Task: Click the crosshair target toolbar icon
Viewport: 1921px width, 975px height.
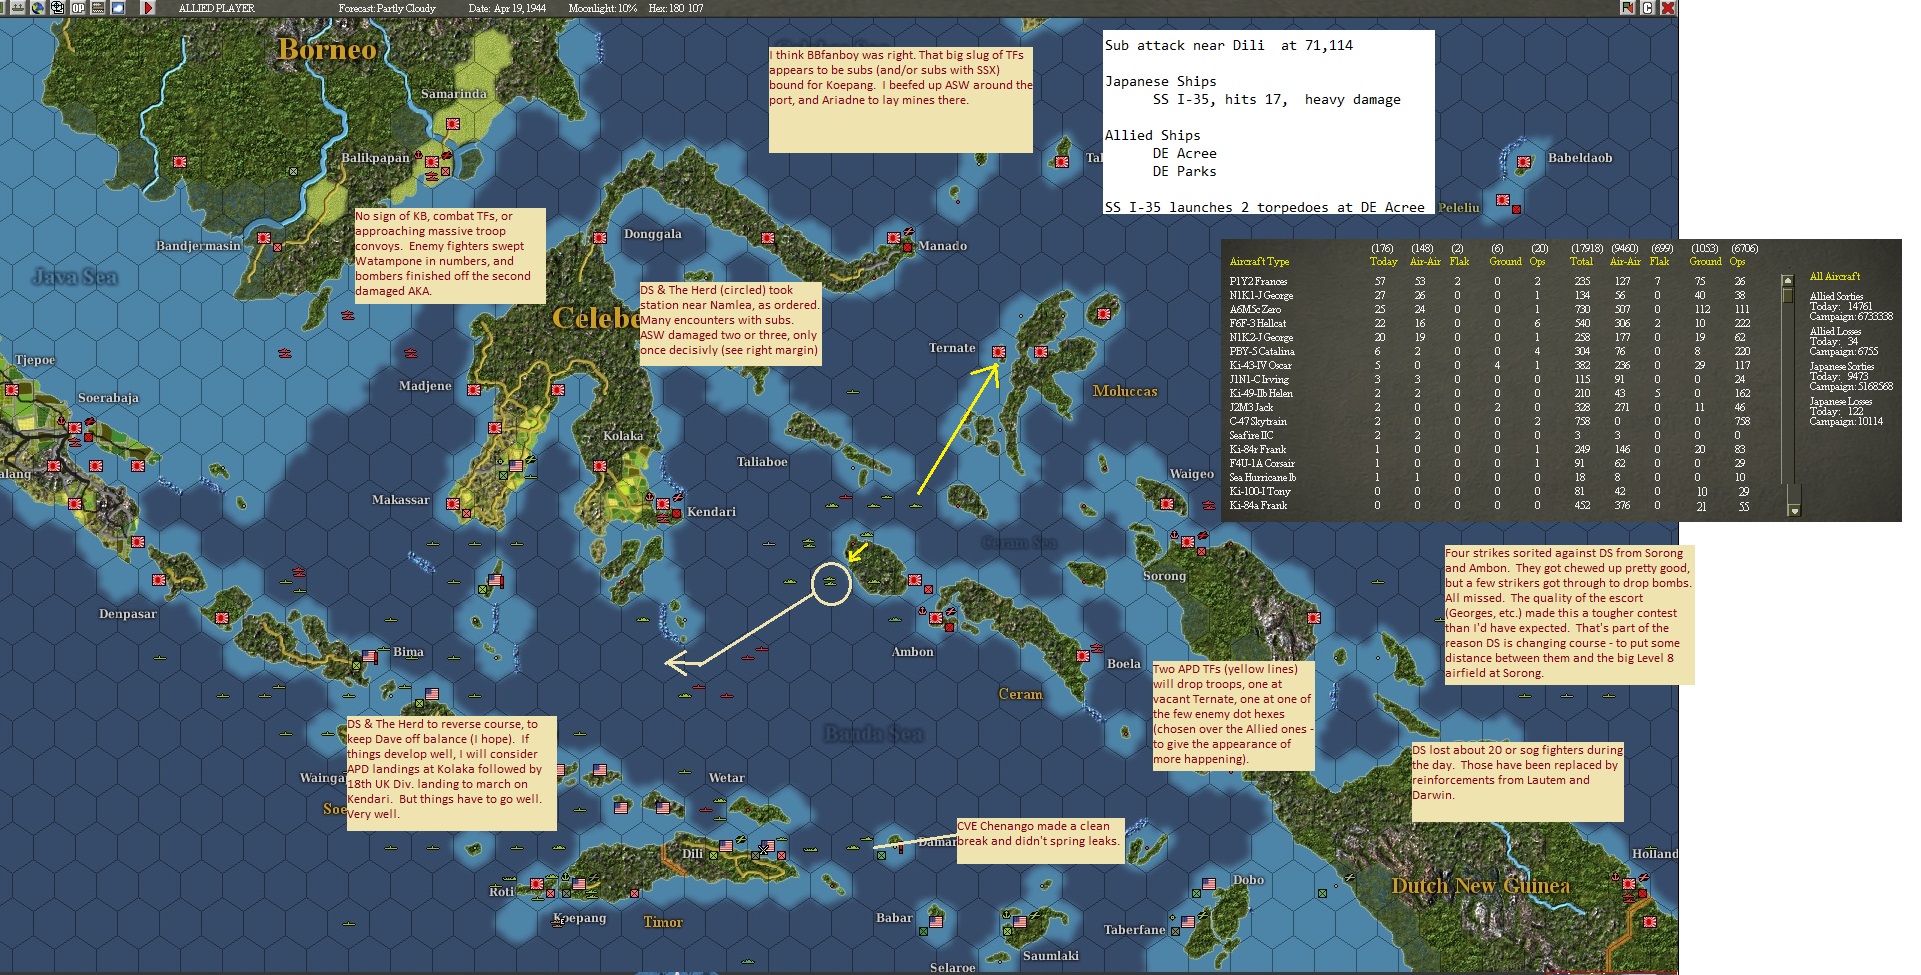Action: click(58, 8)
